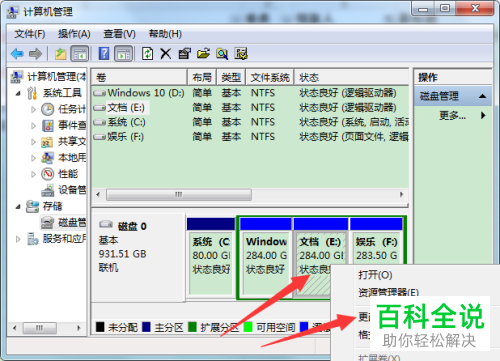Image resolution: width=500 pixels, height=361 pixels.
Task: Click the 本地用 users icon in tree
Action: click(47, 158)
